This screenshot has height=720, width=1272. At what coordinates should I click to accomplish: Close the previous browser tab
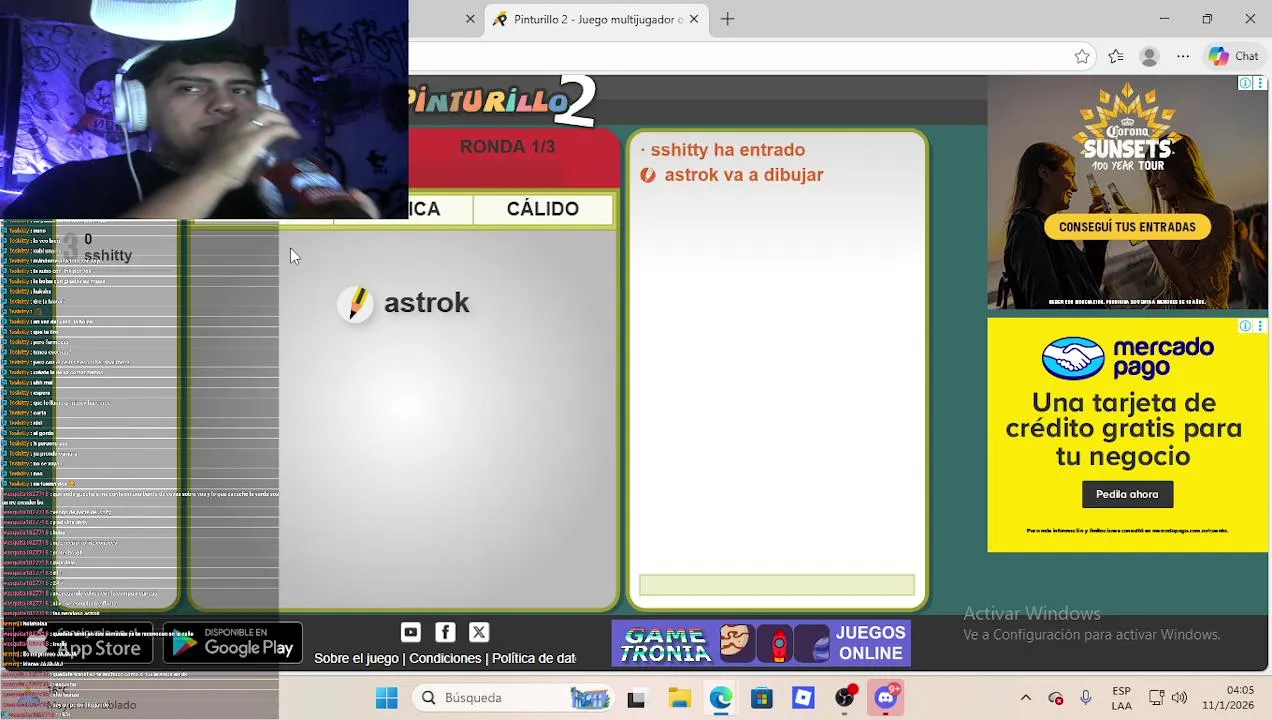pos(470,19)
